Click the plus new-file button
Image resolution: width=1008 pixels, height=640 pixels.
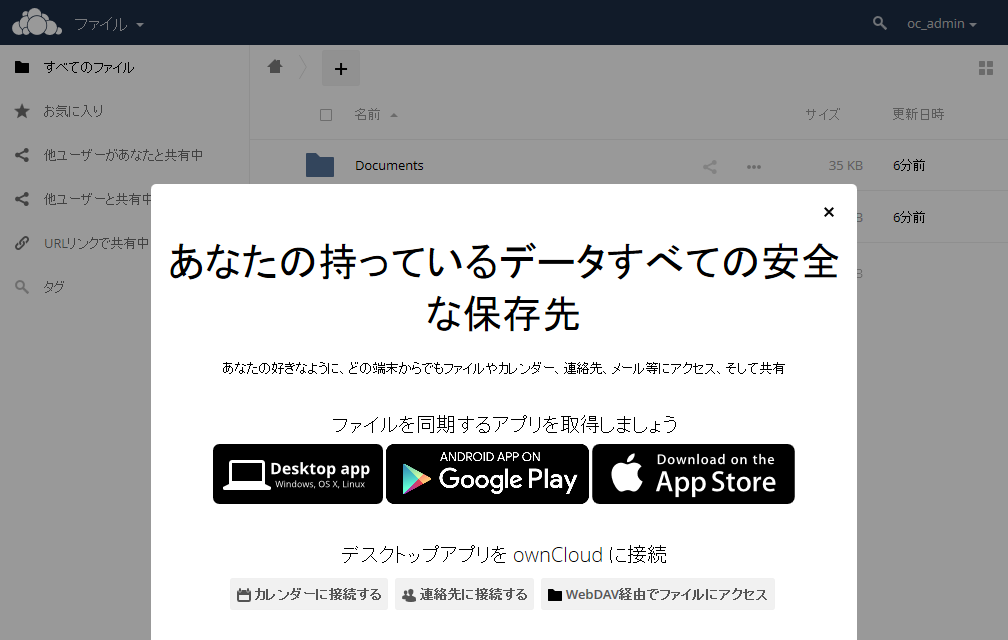[341, 68]
